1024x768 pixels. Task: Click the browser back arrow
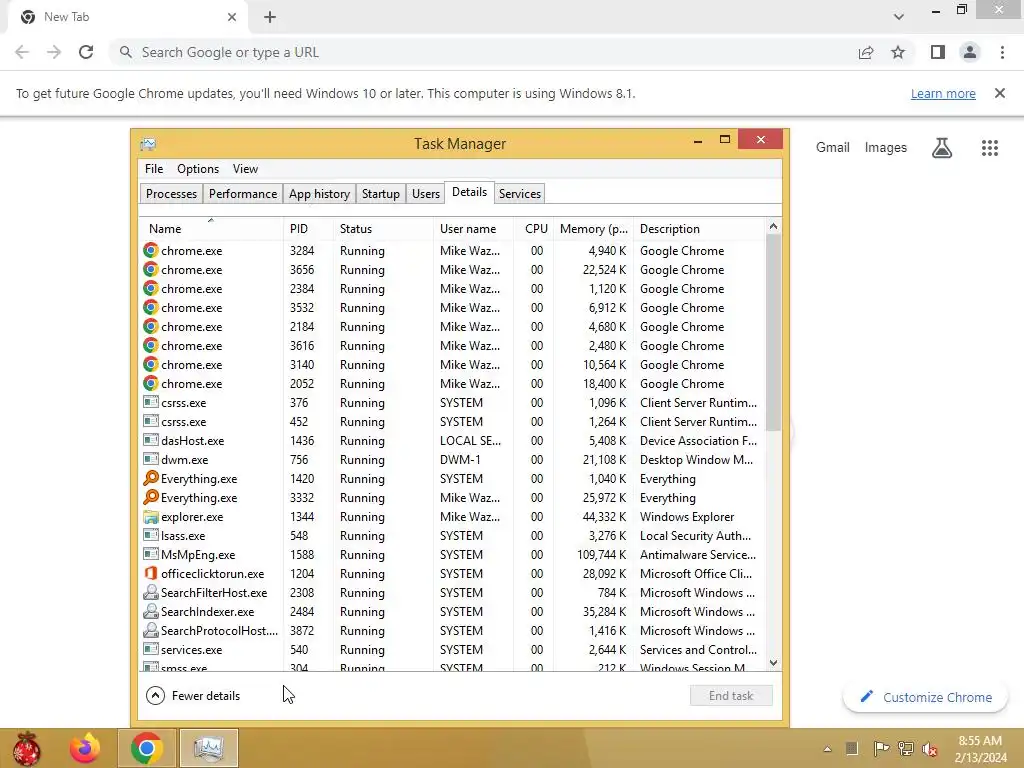point(22,52)
